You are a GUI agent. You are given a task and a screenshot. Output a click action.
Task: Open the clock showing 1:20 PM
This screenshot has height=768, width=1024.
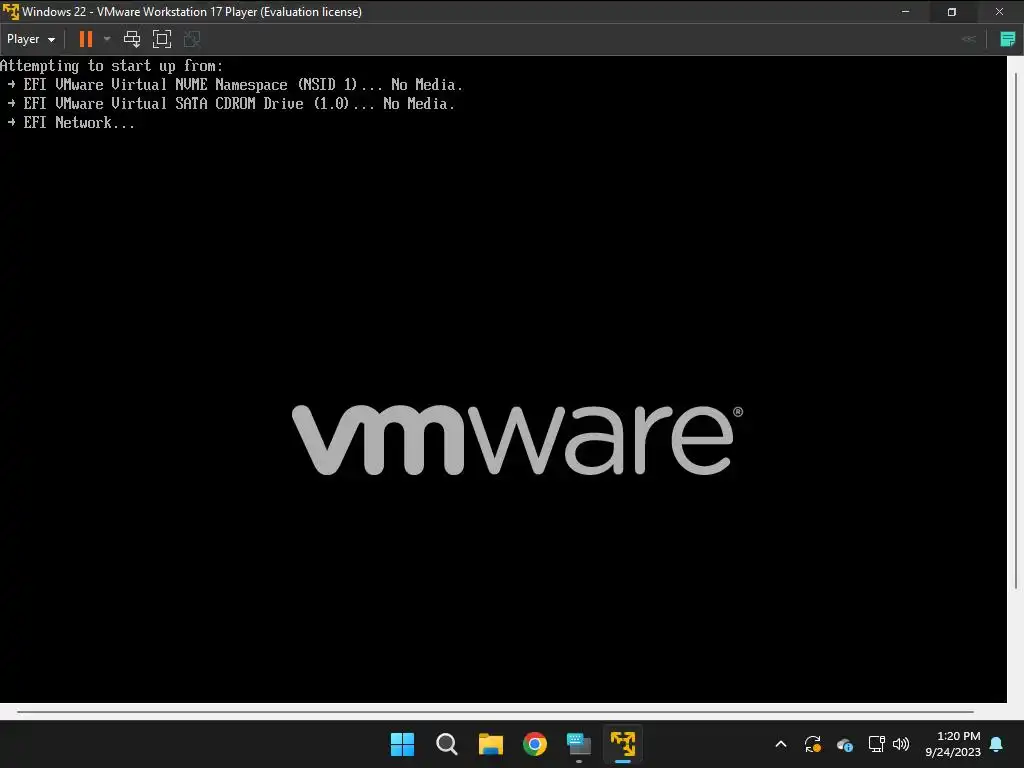coord(953,744)
